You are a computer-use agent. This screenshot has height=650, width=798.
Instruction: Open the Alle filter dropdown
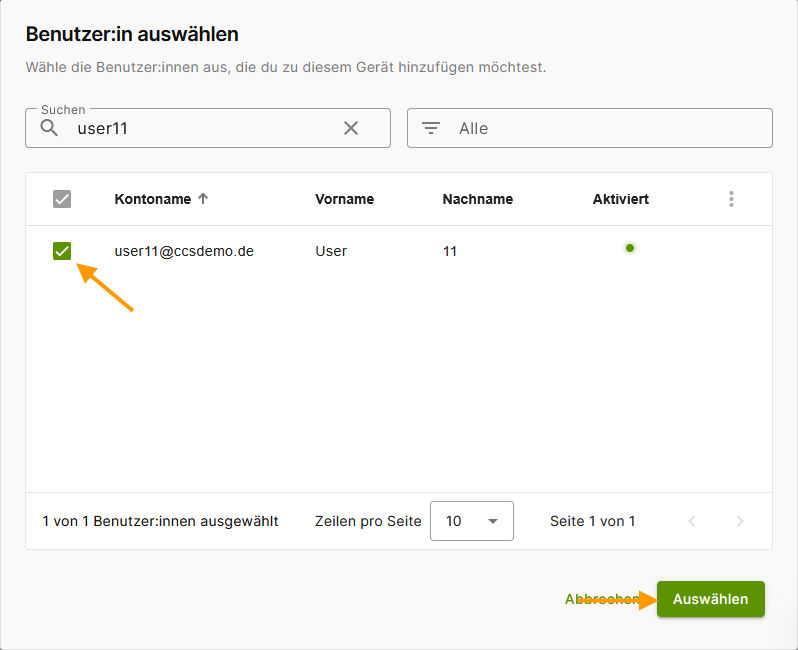(590, 128)
